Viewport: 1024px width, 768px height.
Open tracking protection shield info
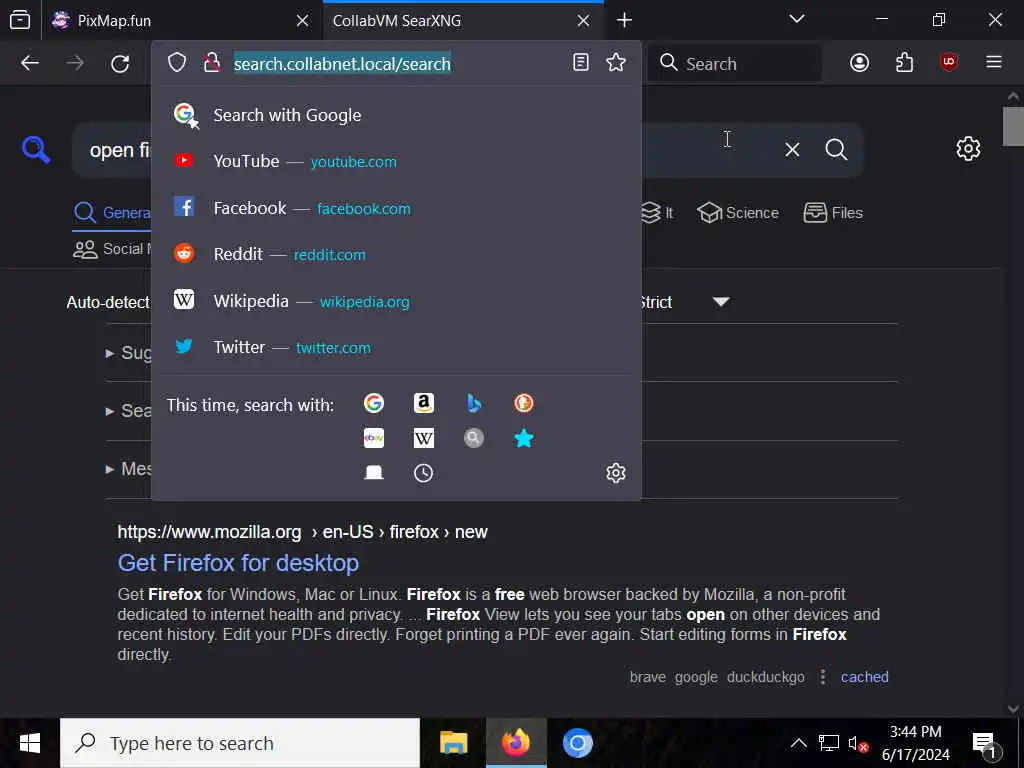(177, 63)
